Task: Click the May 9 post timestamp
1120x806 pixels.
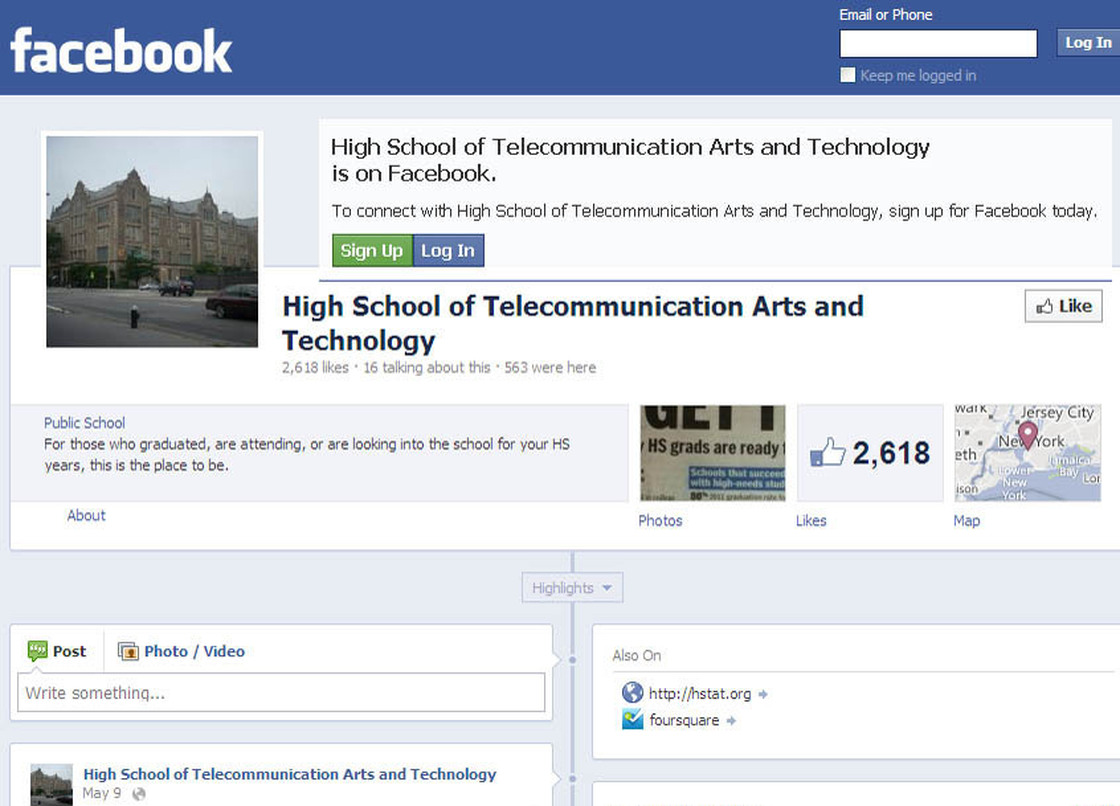Action: (101, 793)
